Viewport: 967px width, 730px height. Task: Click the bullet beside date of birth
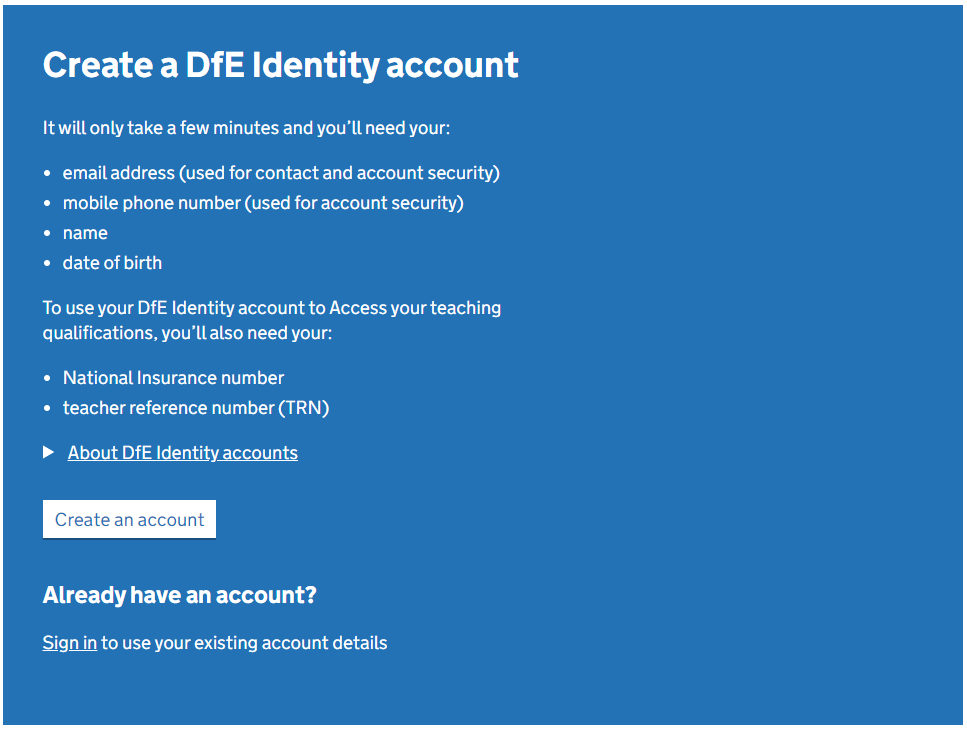click(x=46, y=262)
